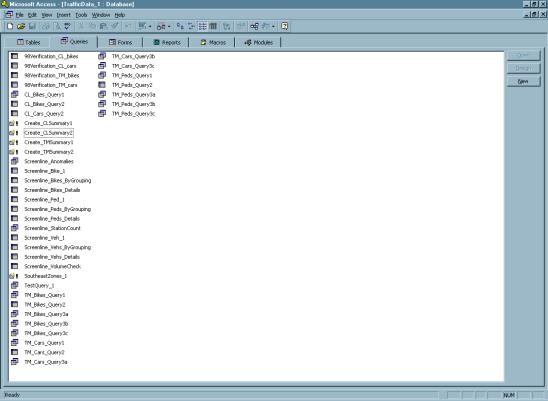This screenshot has width=548, height=401.
Task: Switch to the Reports tab
Action: 167,42
